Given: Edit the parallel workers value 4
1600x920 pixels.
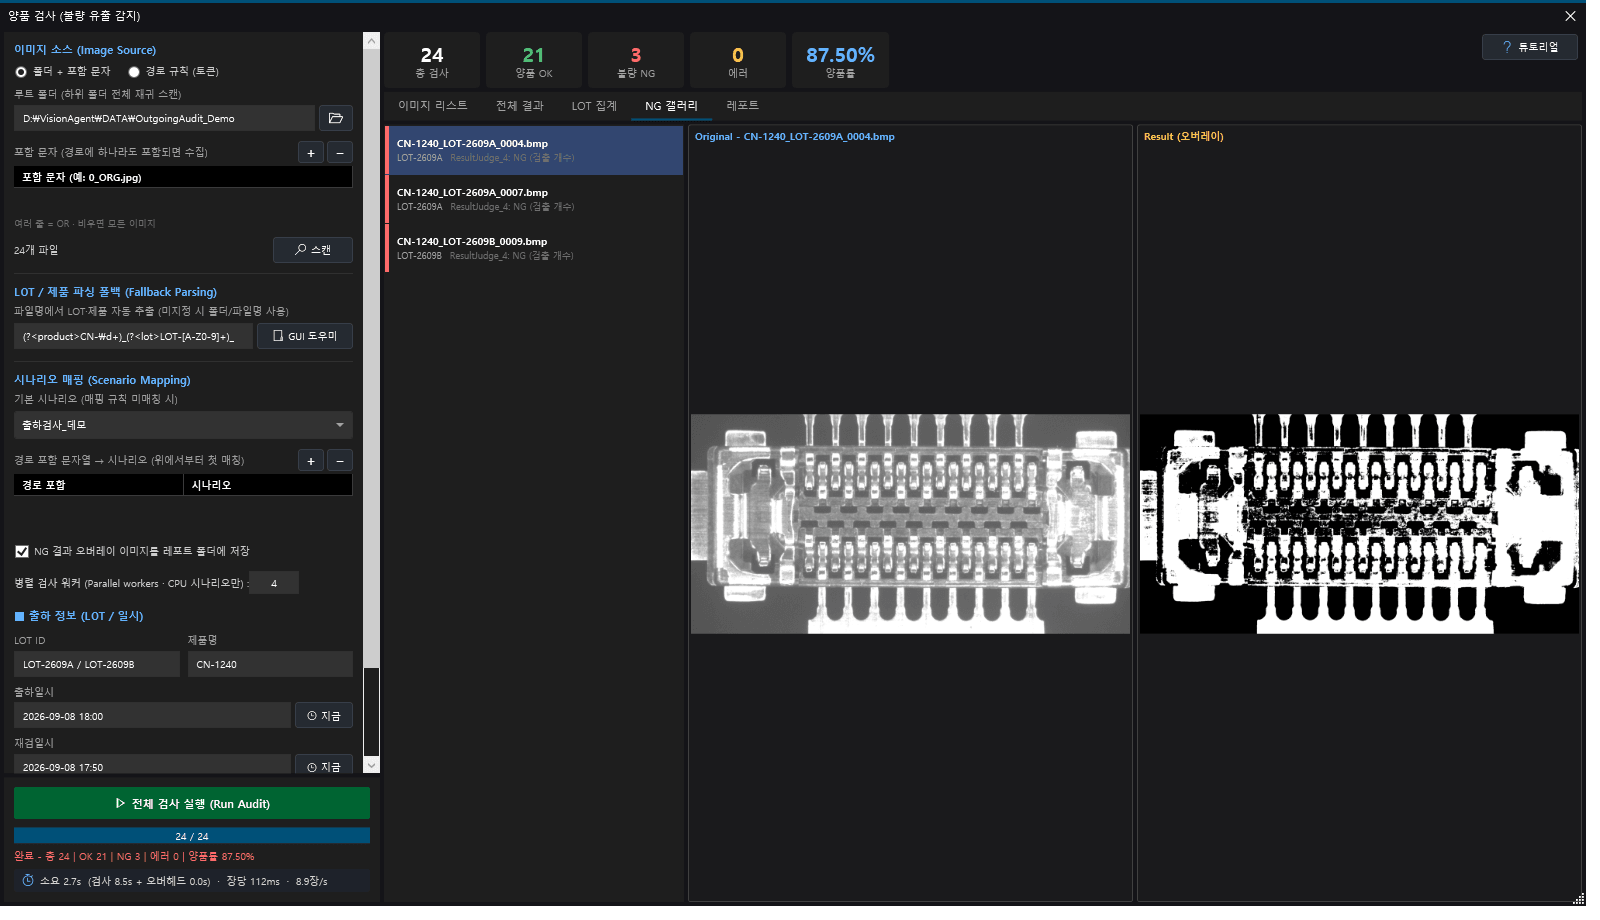Looking at the screenshot, I should [274, 583].
